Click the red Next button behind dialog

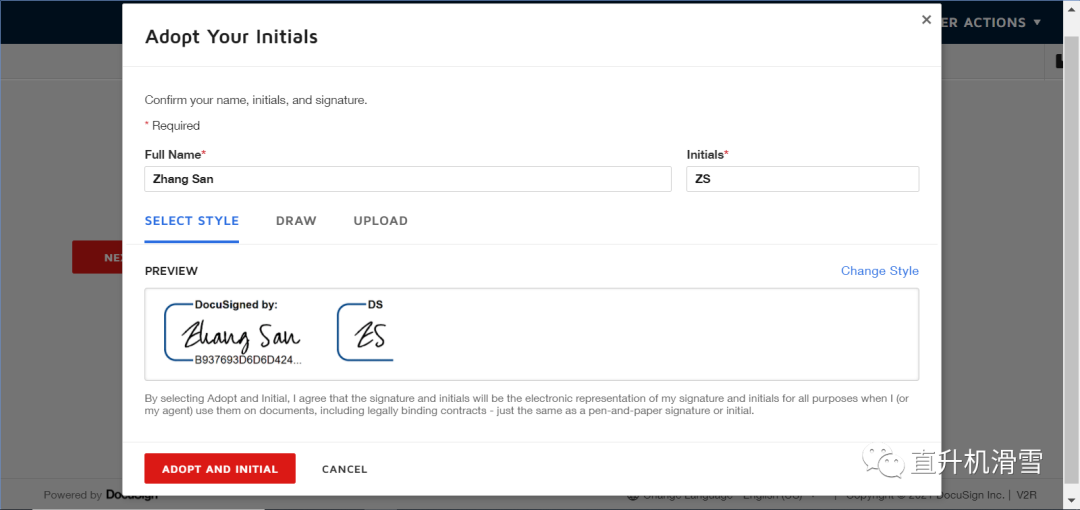pyautogui.click(x=97, y=257)
